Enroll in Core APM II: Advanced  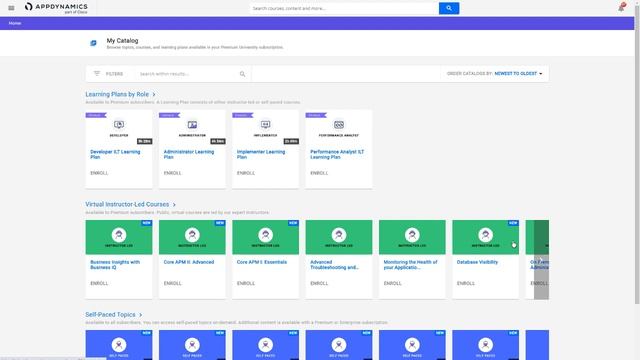click(x=173, y=283)
